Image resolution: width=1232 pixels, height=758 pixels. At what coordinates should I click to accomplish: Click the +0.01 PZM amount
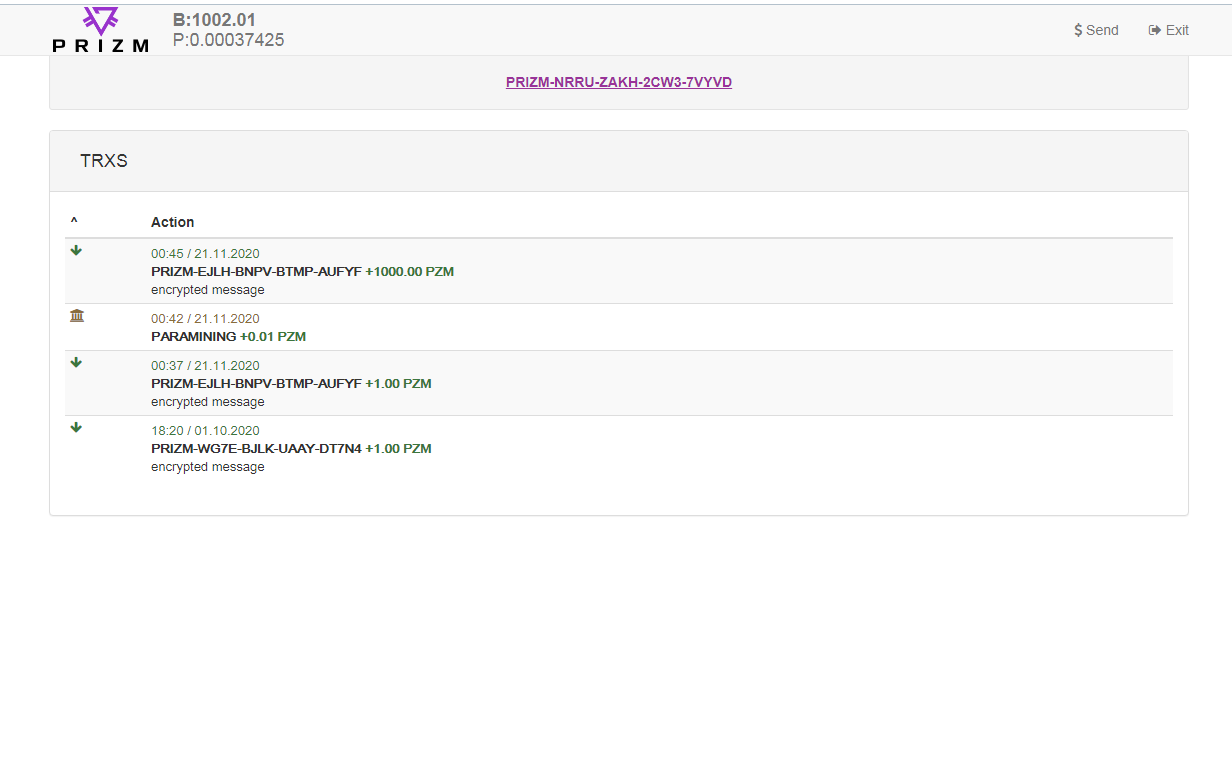(273, 337)
